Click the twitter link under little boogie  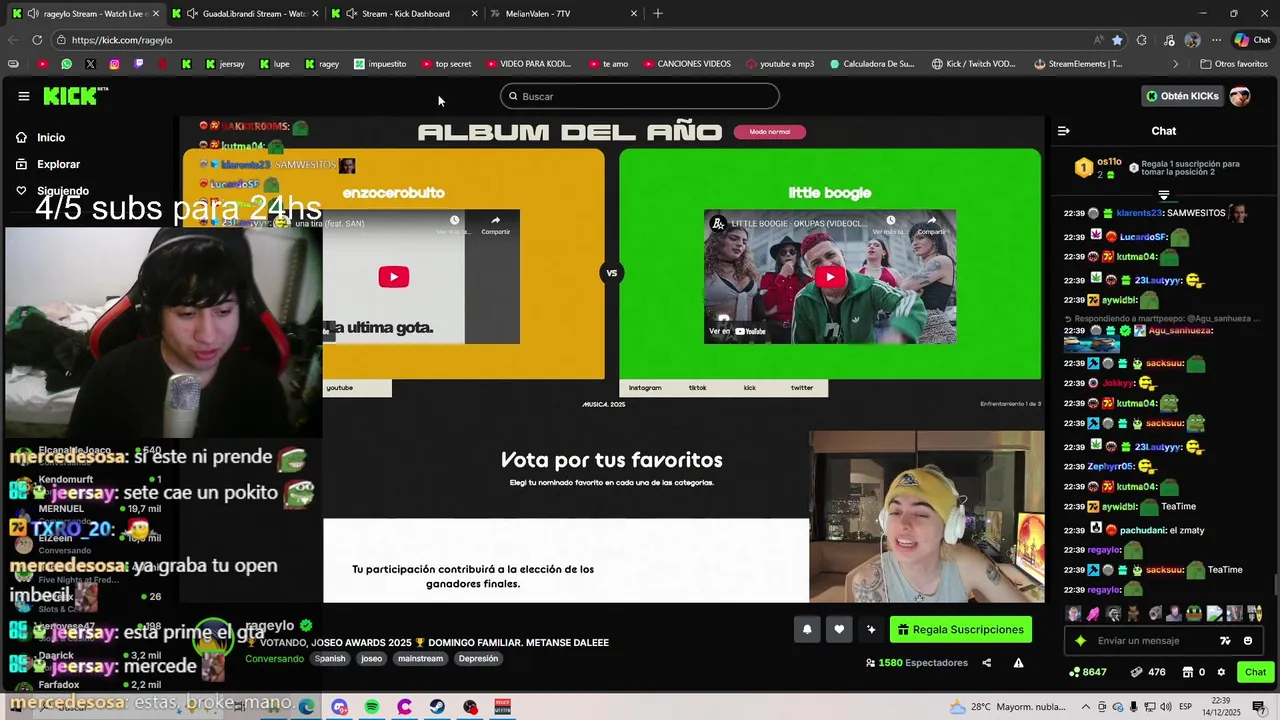click(x=801, y=388)
